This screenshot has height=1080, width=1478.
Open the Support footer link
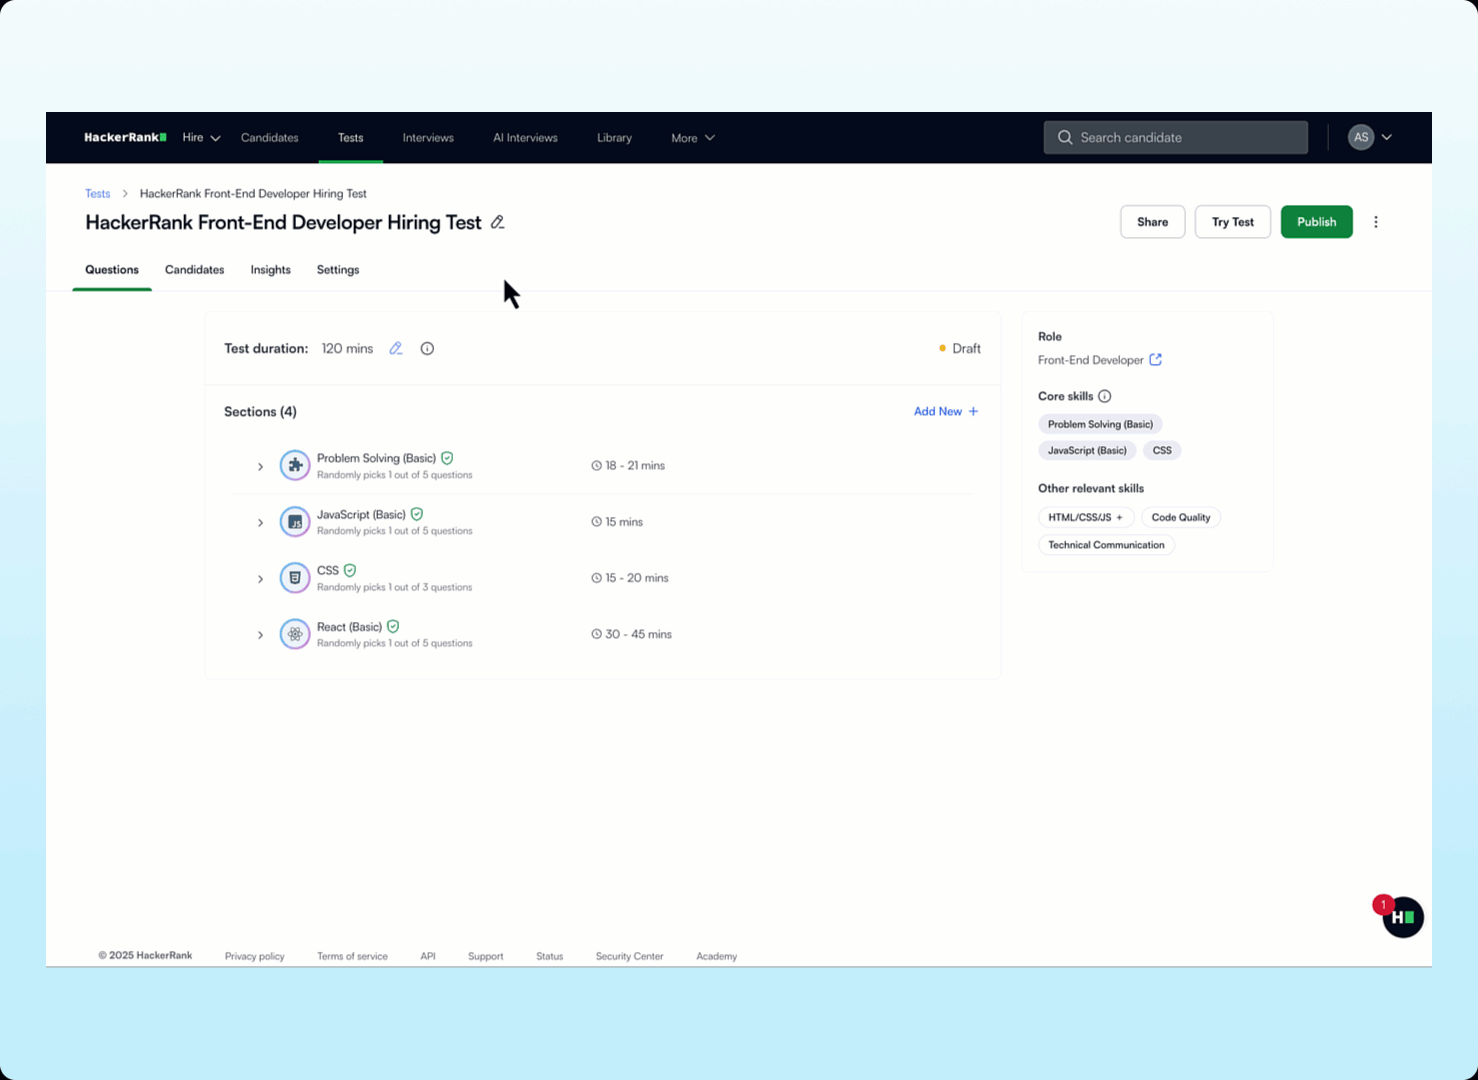[x=485, y=956]
